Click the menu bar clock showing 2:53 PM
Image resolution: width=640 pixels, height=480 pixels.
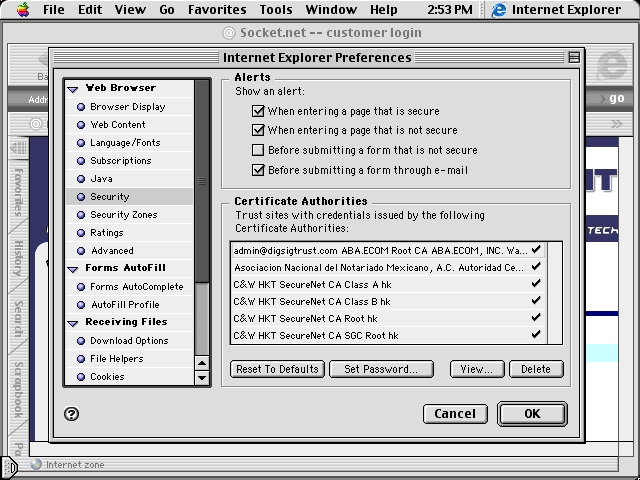(450, 9)
